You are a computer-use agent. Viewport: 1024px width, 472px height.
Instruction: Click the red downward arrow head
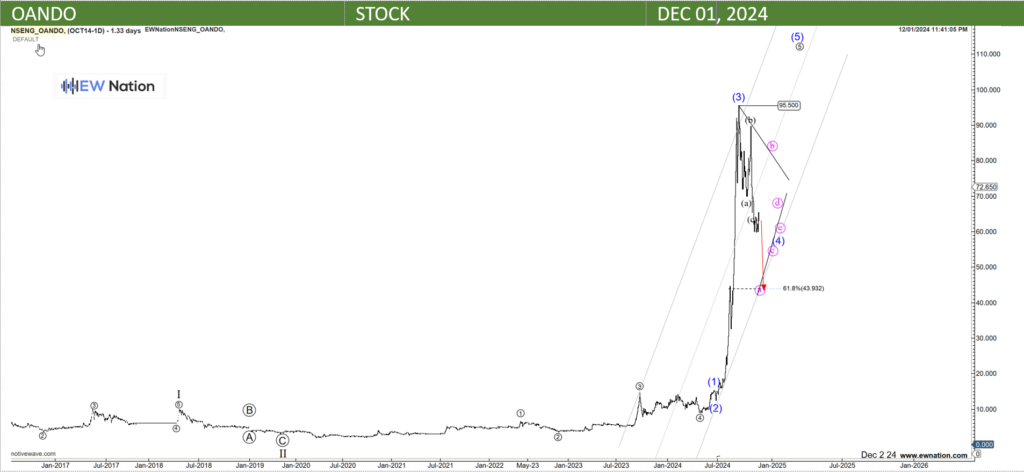(x=763, y=287)
